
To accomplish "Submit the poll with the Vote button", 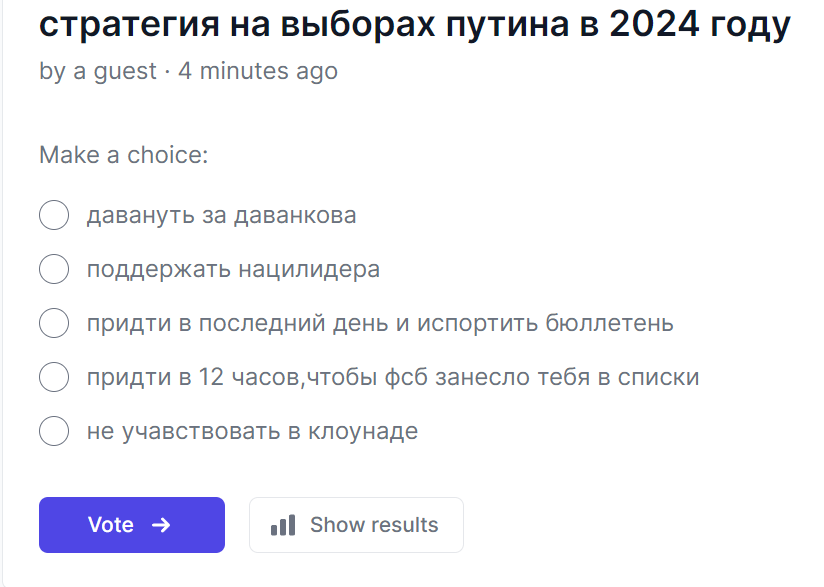I will pos(132,525).
